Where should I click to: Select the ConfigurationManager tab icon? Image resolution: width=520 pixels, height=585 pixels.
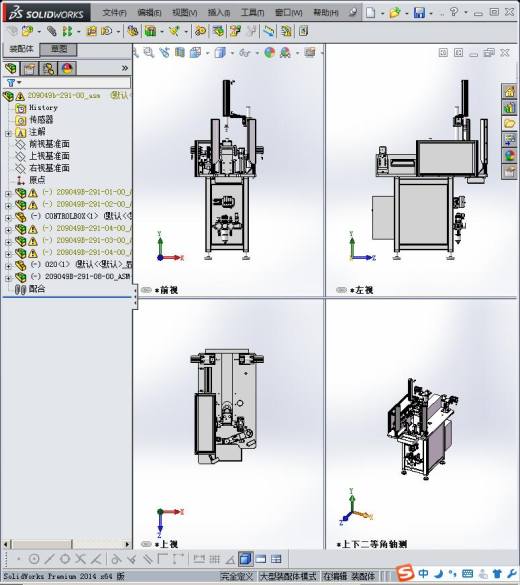click(48, 69)
